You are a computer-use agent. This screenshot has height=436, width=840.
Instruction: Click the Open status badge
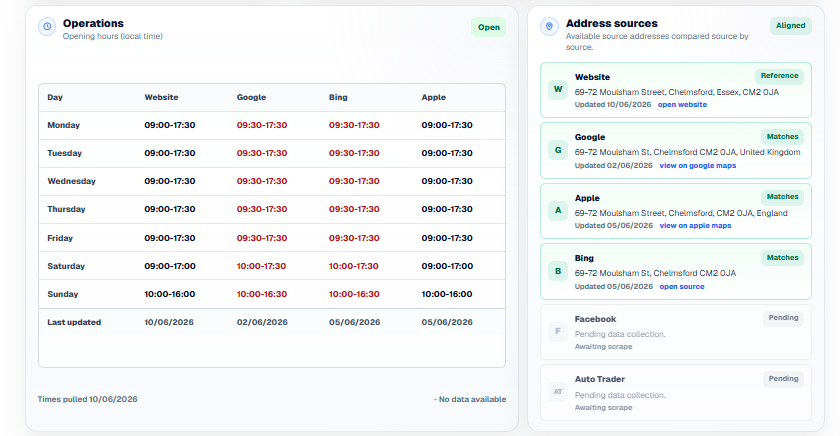click(x=489, y=27)
